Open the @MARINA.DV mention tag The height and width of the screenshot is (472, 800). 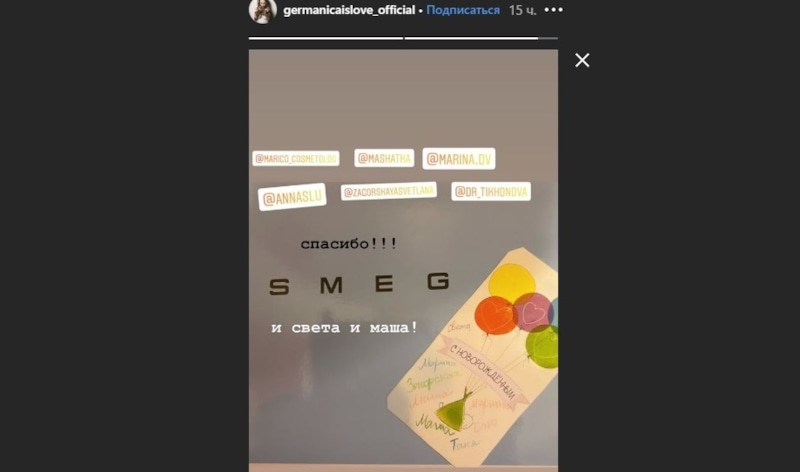pos(459,159)
